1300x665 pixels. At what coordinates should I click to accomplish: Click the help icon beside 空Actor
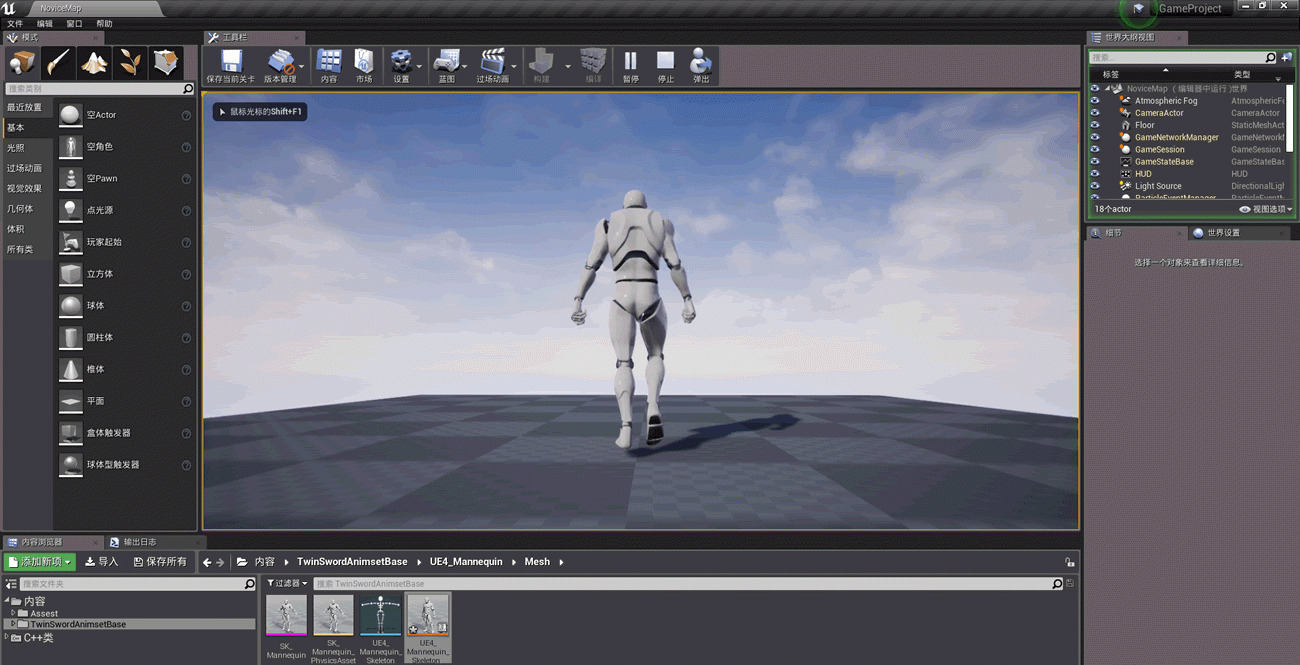pyautogui.click(x=186, y=116)
